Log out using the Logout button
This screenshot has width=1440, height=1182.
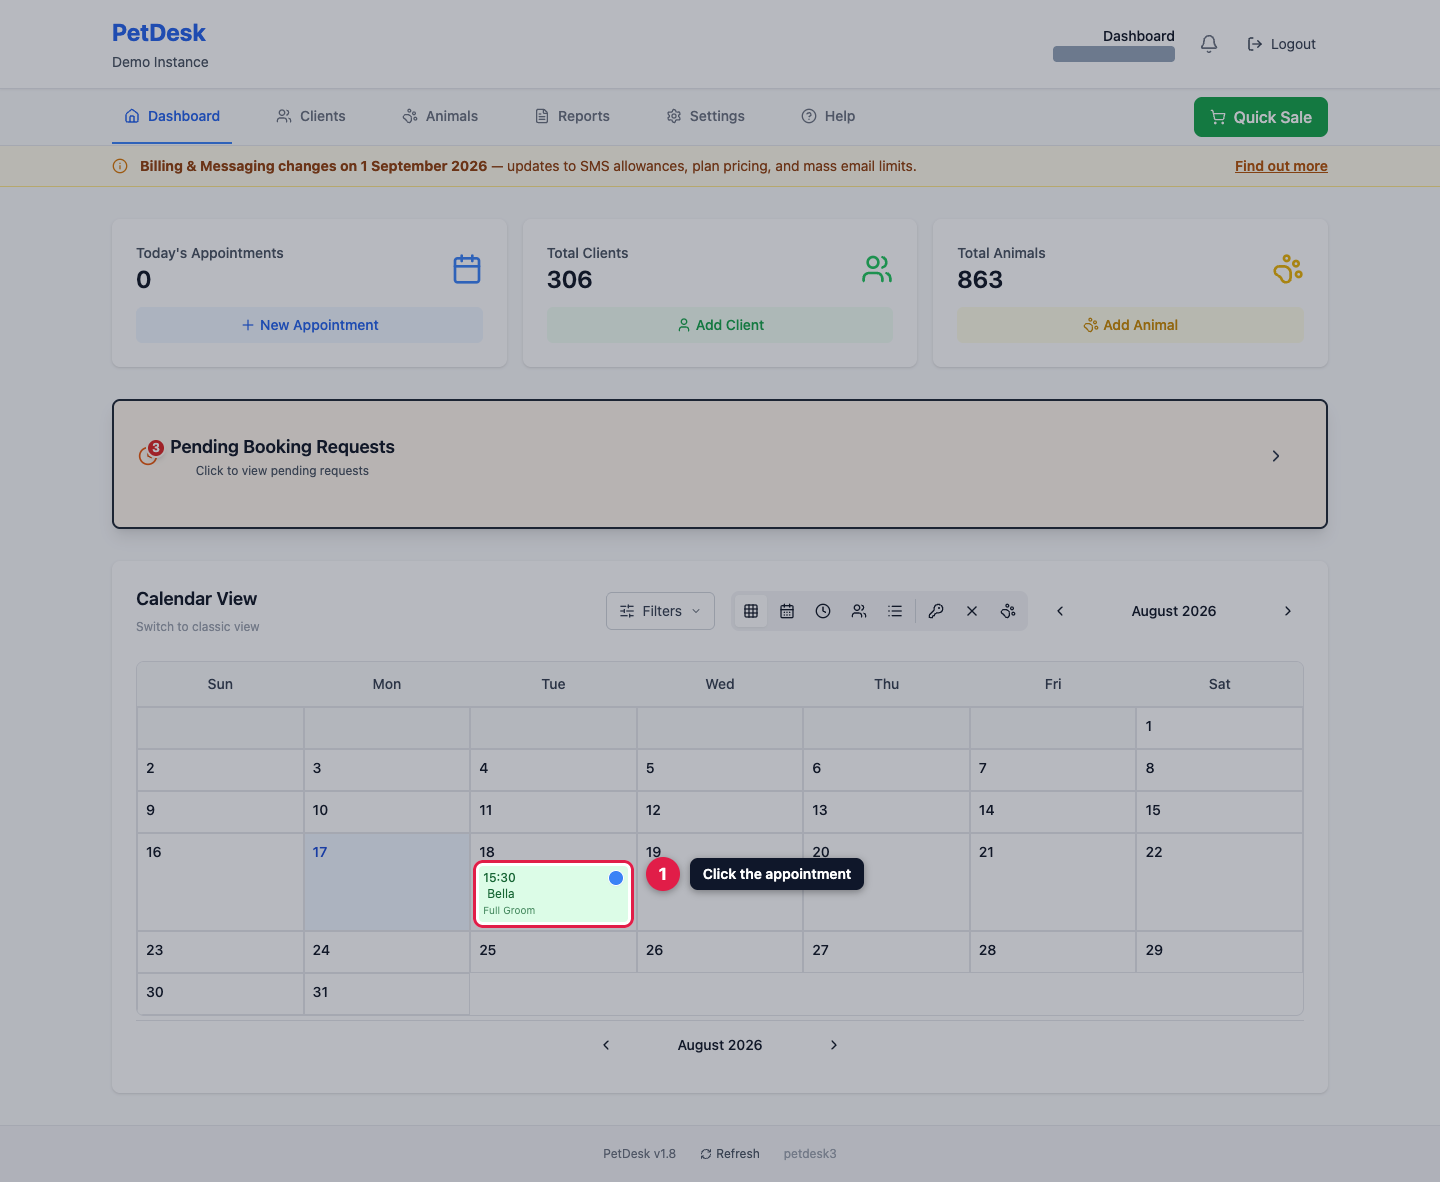pyautogui.click(x=1281, y=44)
